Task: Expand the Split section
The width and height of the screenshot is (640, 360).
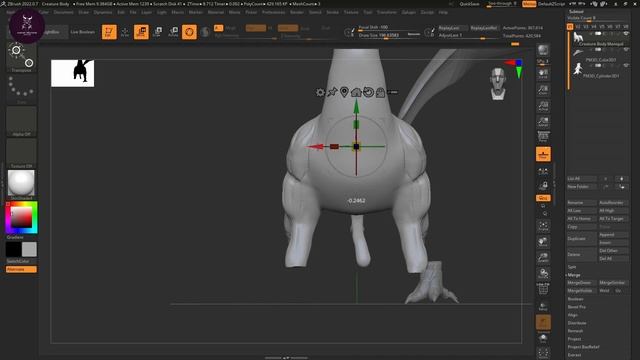Action: point(572,267)
